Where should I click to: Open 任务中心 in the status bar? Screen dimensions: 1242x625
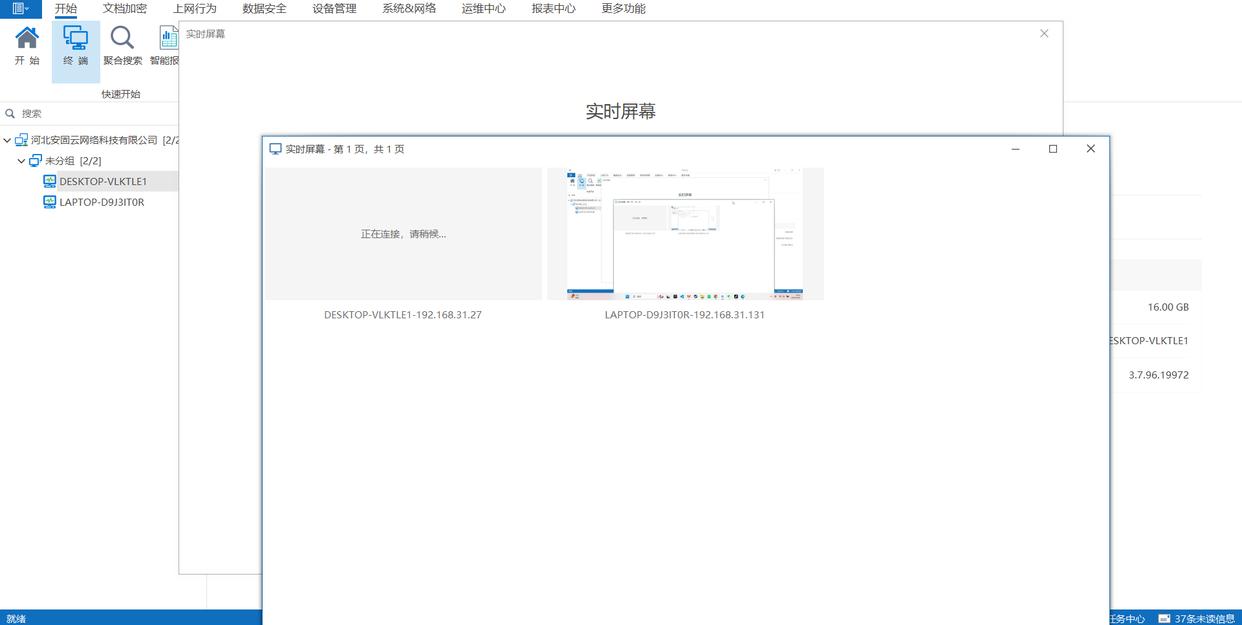[1127, 619]
